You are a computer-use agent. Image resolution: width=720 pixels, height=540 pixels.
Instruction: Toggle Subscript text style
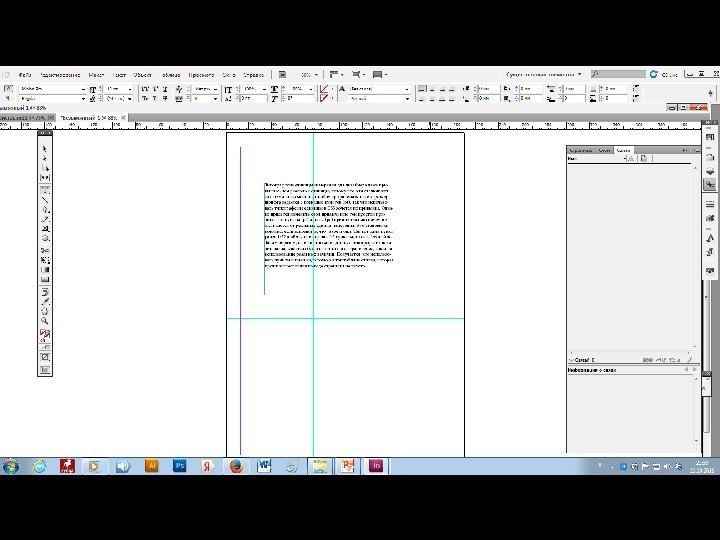[x=155, y=98]
